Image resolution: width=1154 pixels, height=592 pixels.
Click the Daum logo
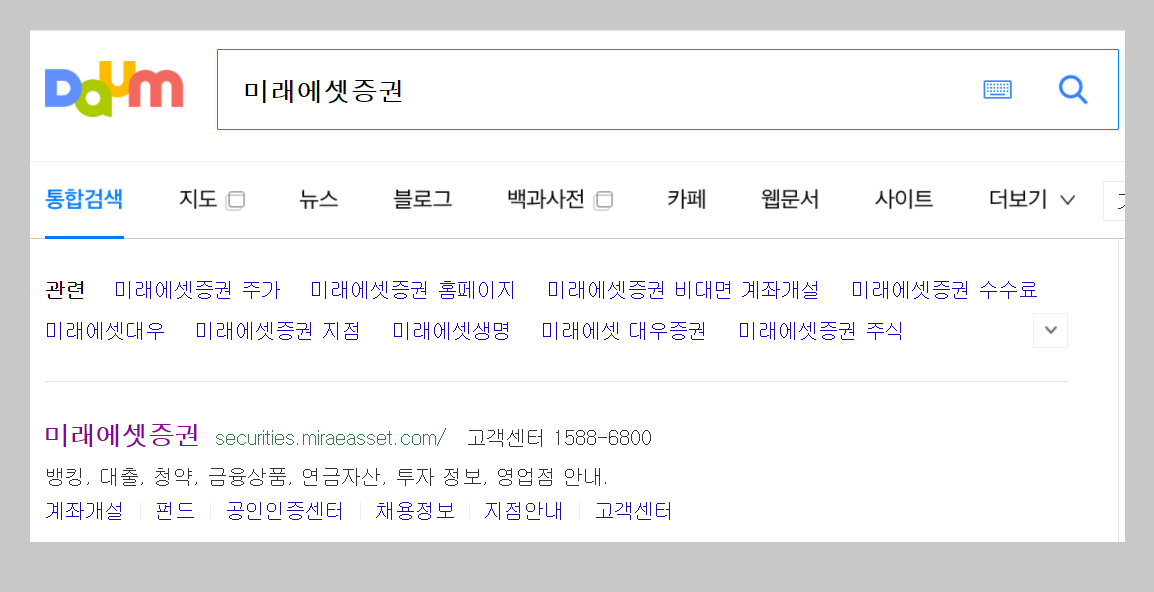point(114,88)
